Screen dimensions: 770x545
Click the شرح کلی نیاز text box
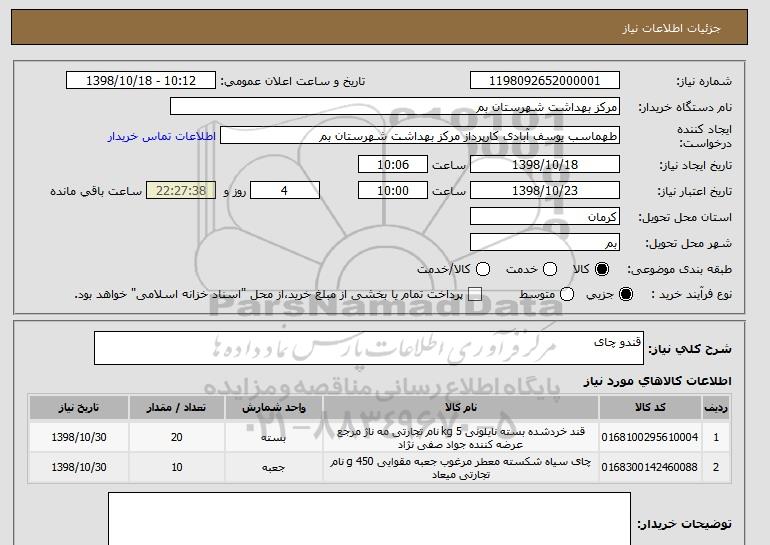tap(369, 348)
